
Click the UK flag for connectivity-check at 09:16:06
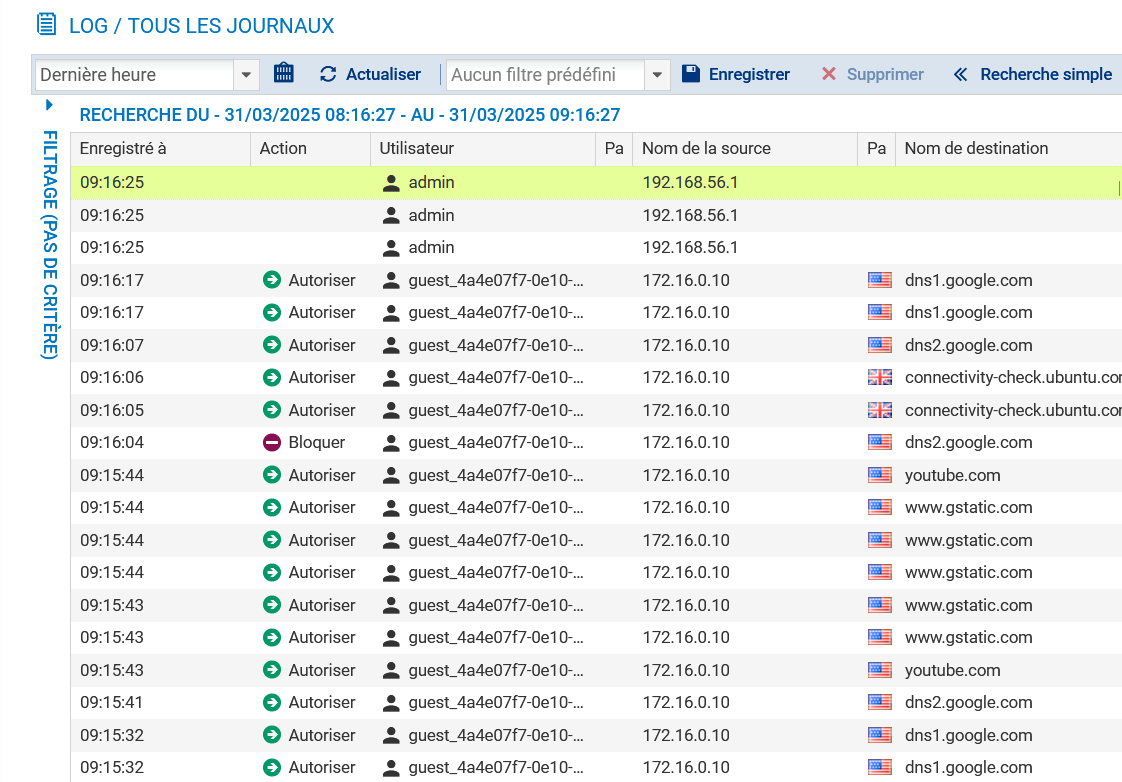click(879, 377)
